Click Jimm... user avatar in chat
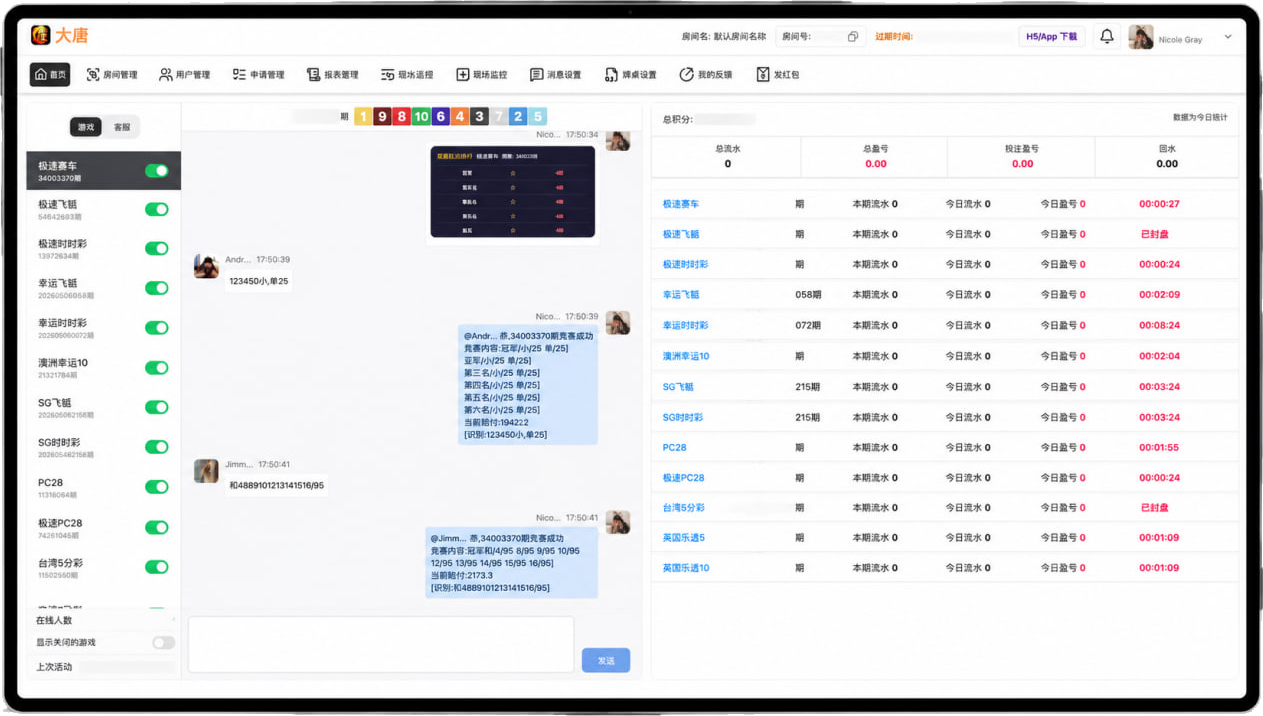Image resolution: width=1263 pixels, height=716 pixels. [x=207, y=471]
